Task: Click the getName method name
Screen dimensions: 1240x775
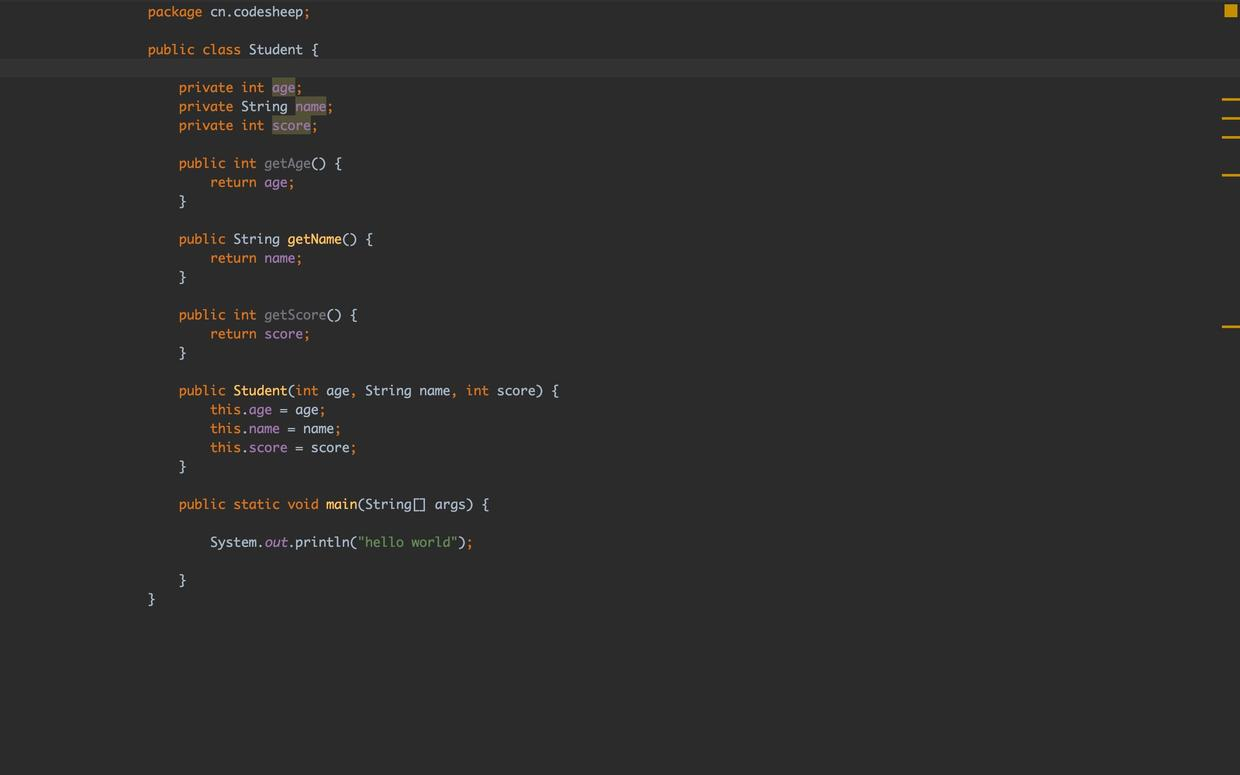Action: pos(314,239)
